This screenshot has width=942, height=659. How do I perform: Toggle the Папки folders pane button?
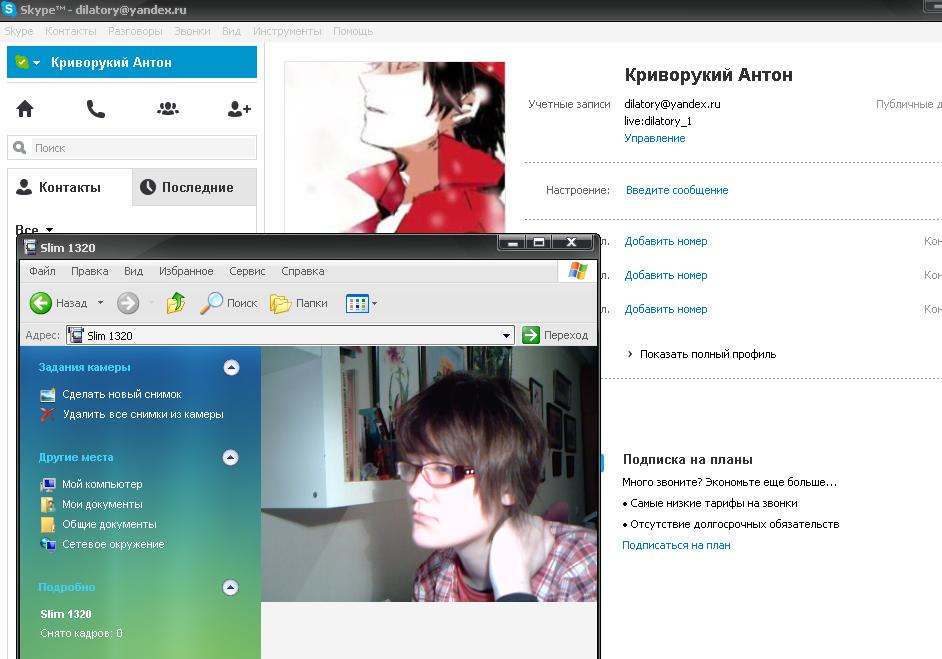tap(299, 303)
